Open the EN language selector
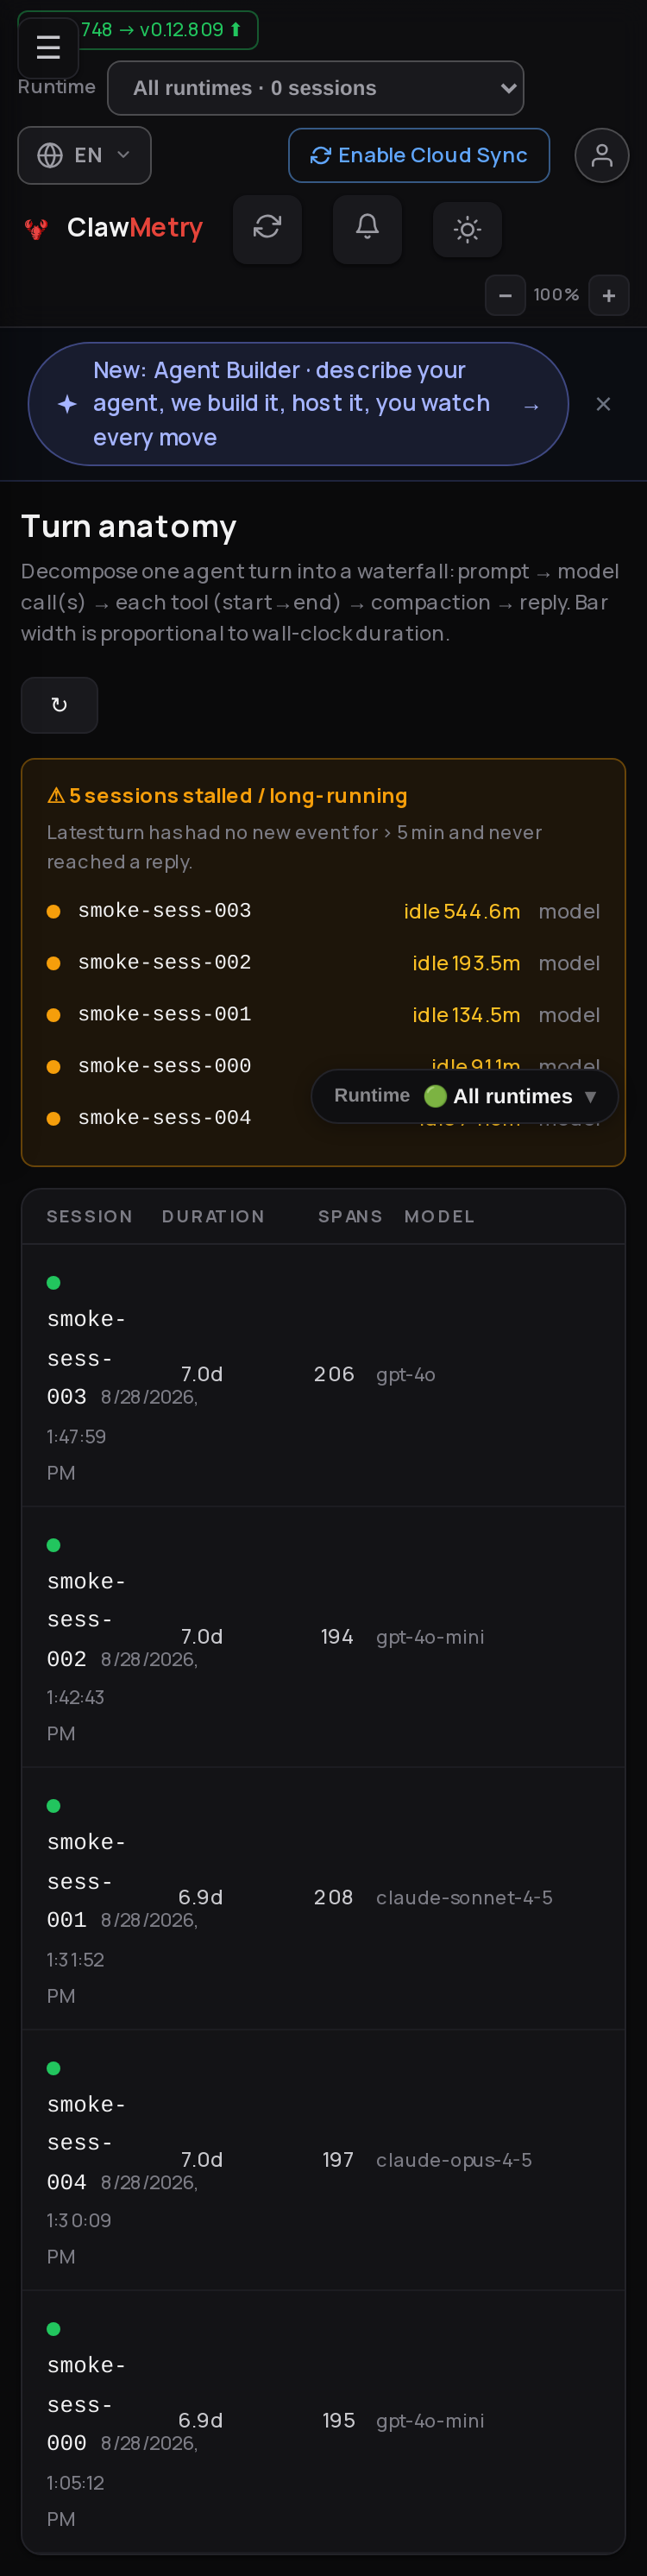This screenshot has width=647, height=2576. pyautogui.click(x=84, y=155)
